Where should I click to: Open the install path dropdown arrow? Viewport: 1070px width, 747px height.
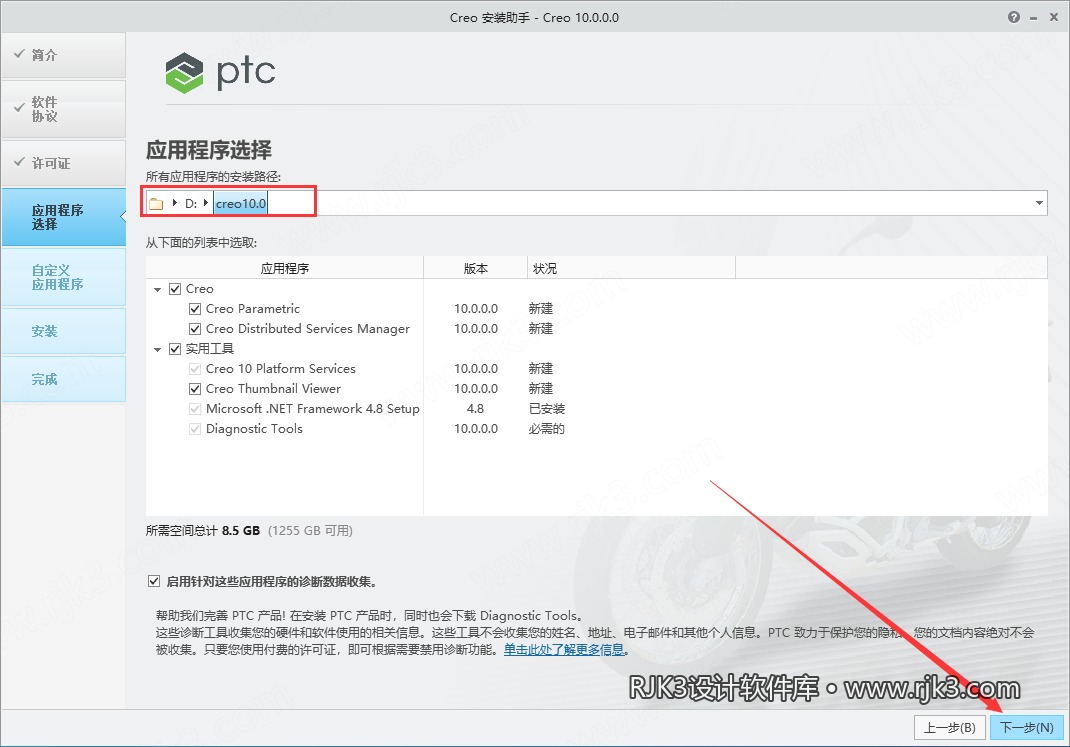[x=1039, y=203]
